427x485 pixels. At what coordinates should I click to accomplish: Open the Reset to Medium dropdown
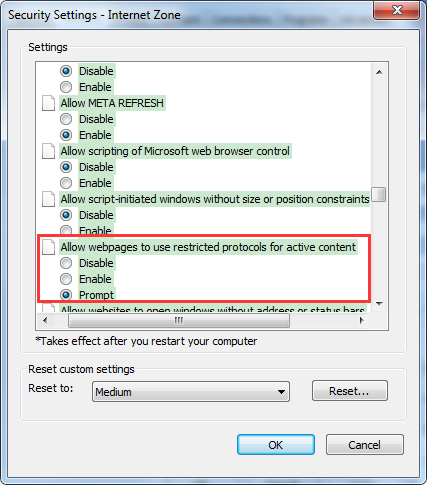coord(191,392)
